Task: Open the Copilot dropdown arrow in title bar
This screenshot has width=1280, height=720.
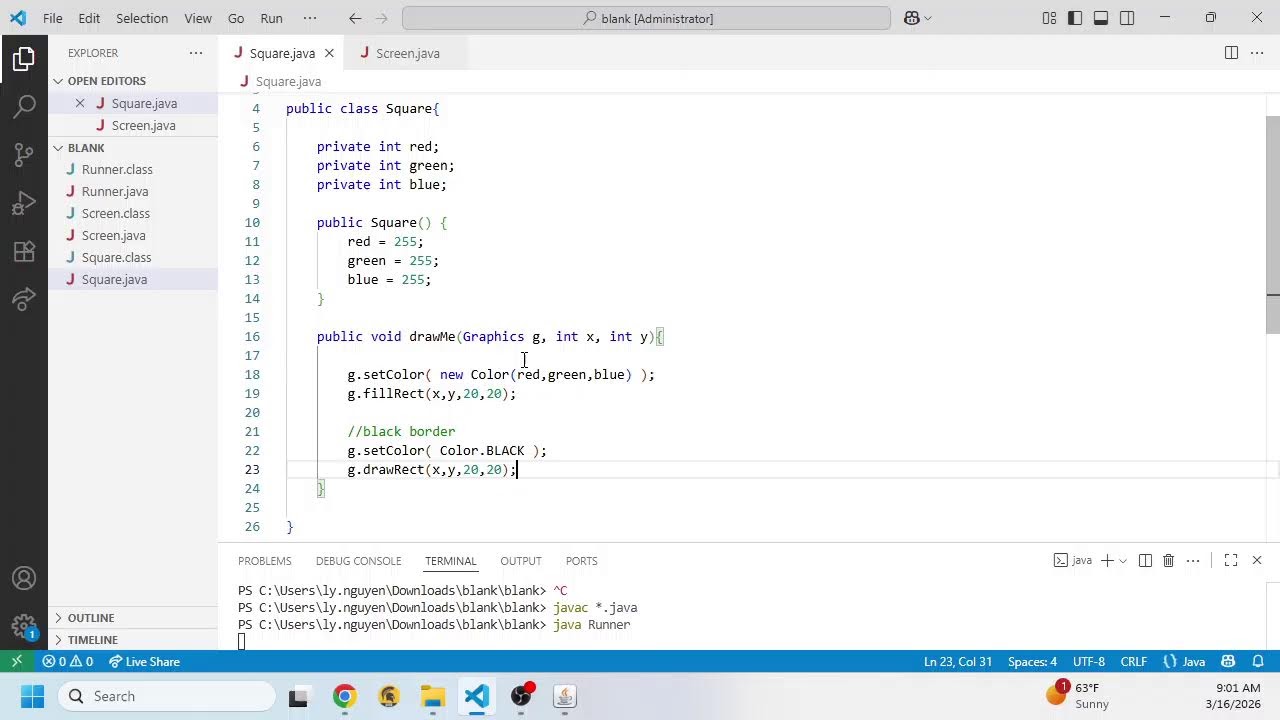Action: pos(928,18)
